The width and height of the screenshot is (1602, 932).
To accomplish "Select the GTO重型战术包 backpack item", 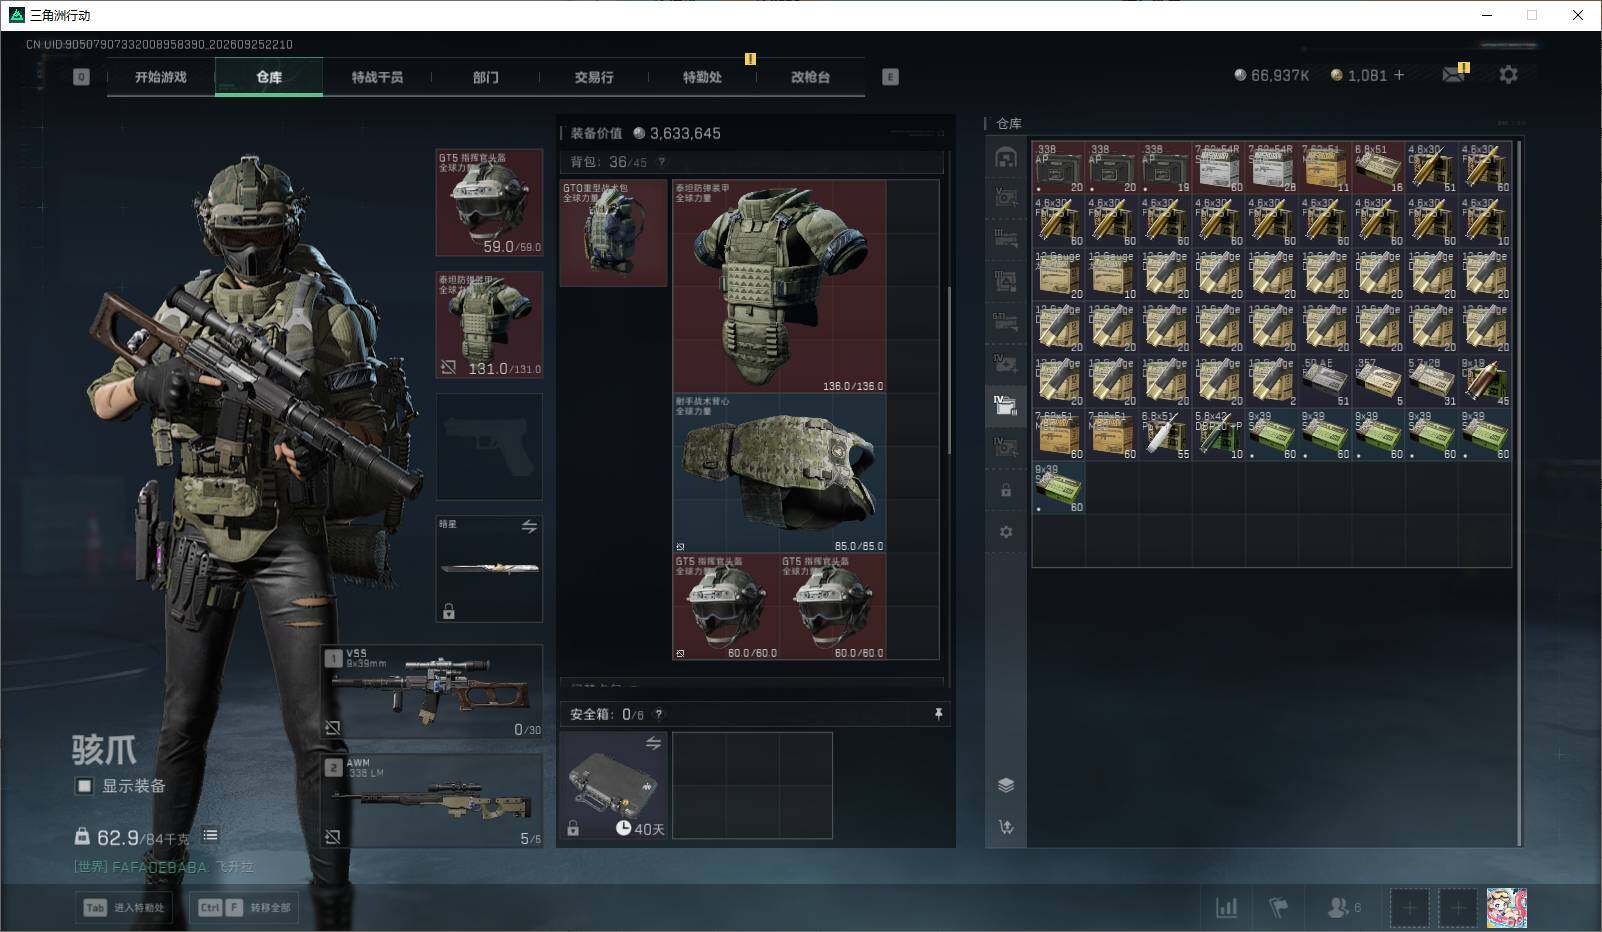I will coord(613,233).
